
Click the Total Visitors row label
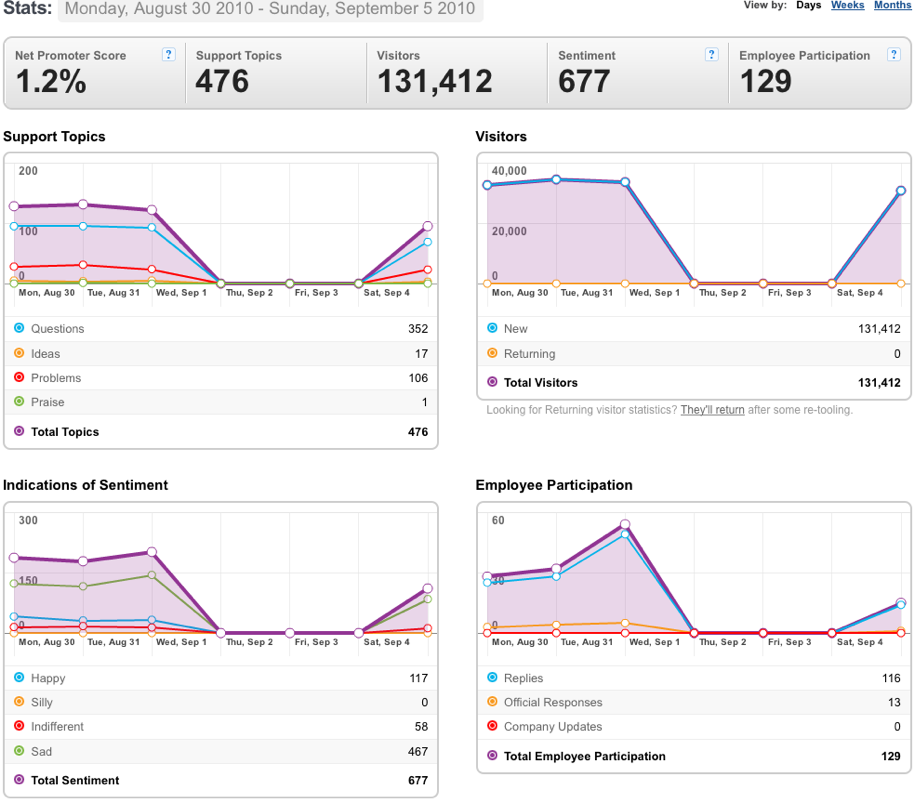point(540,383)
